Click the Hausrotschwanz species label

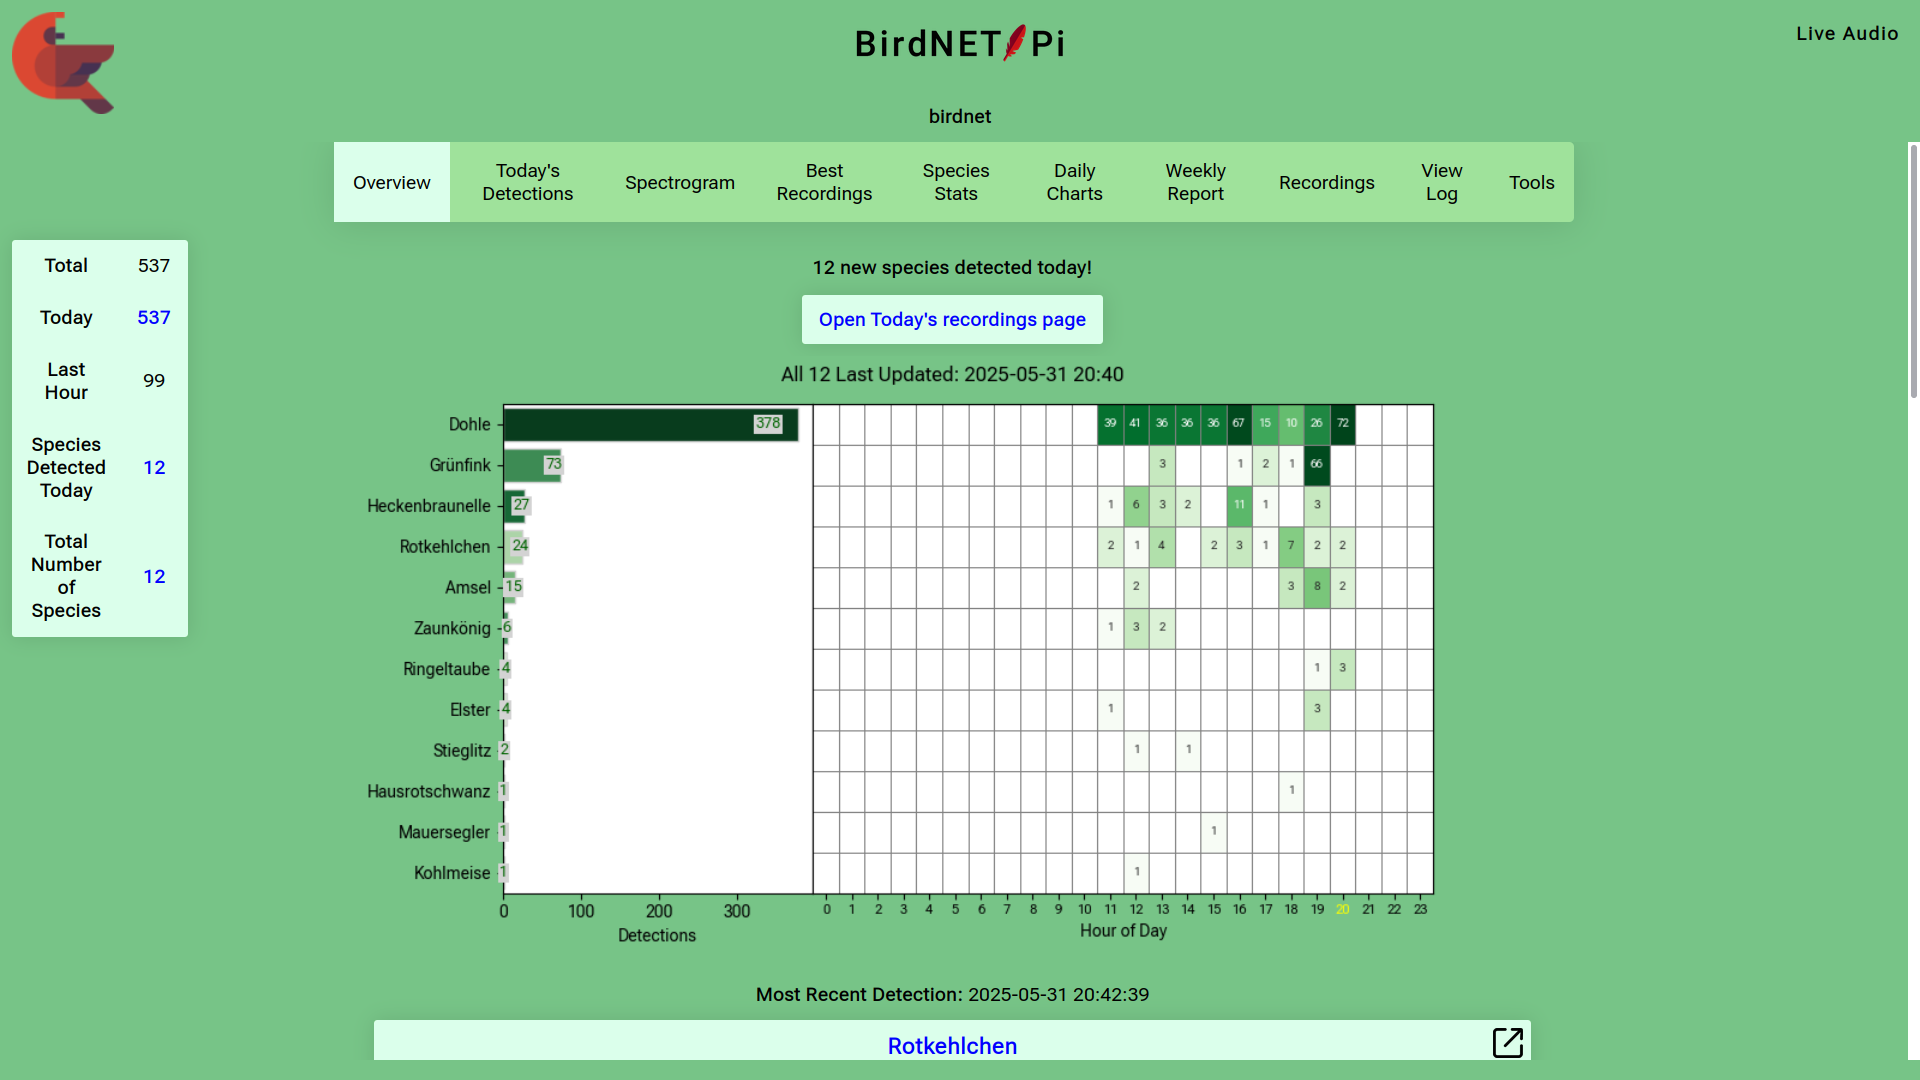coord(429,792)
